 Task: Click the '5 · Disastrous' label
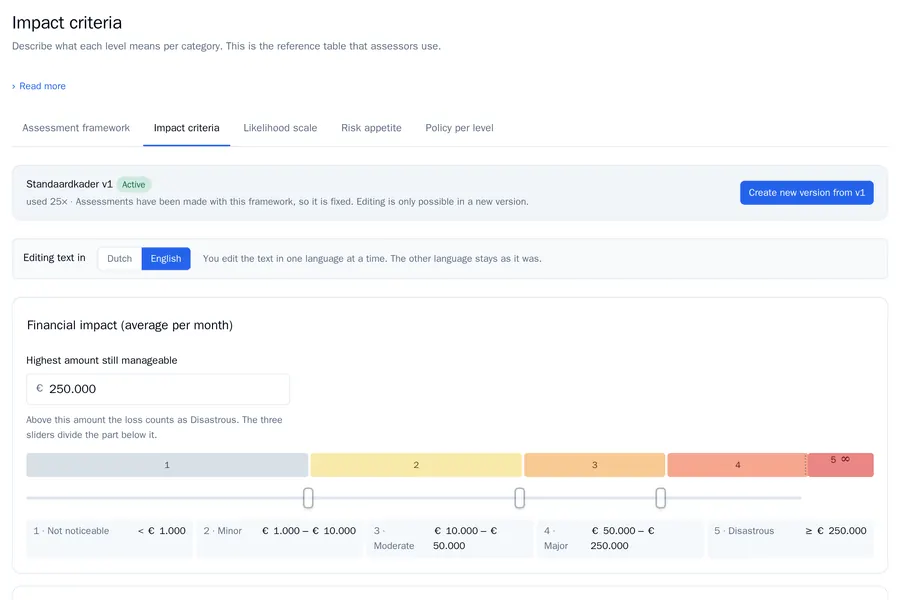pos(744,531)
